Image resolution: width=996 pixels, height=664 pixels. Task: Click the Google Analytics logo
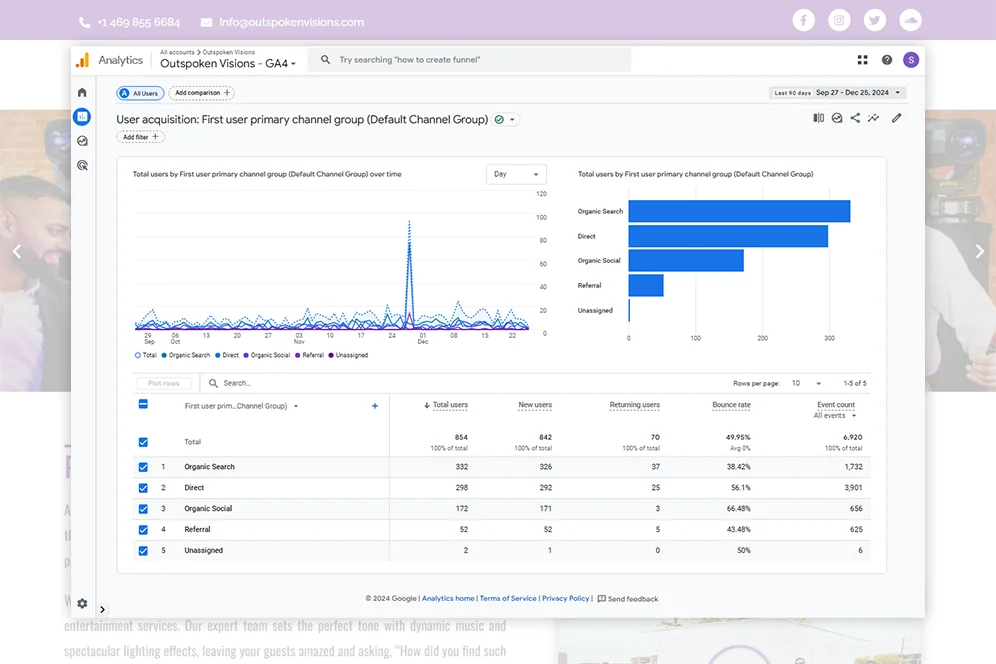(x=83, y=60)
